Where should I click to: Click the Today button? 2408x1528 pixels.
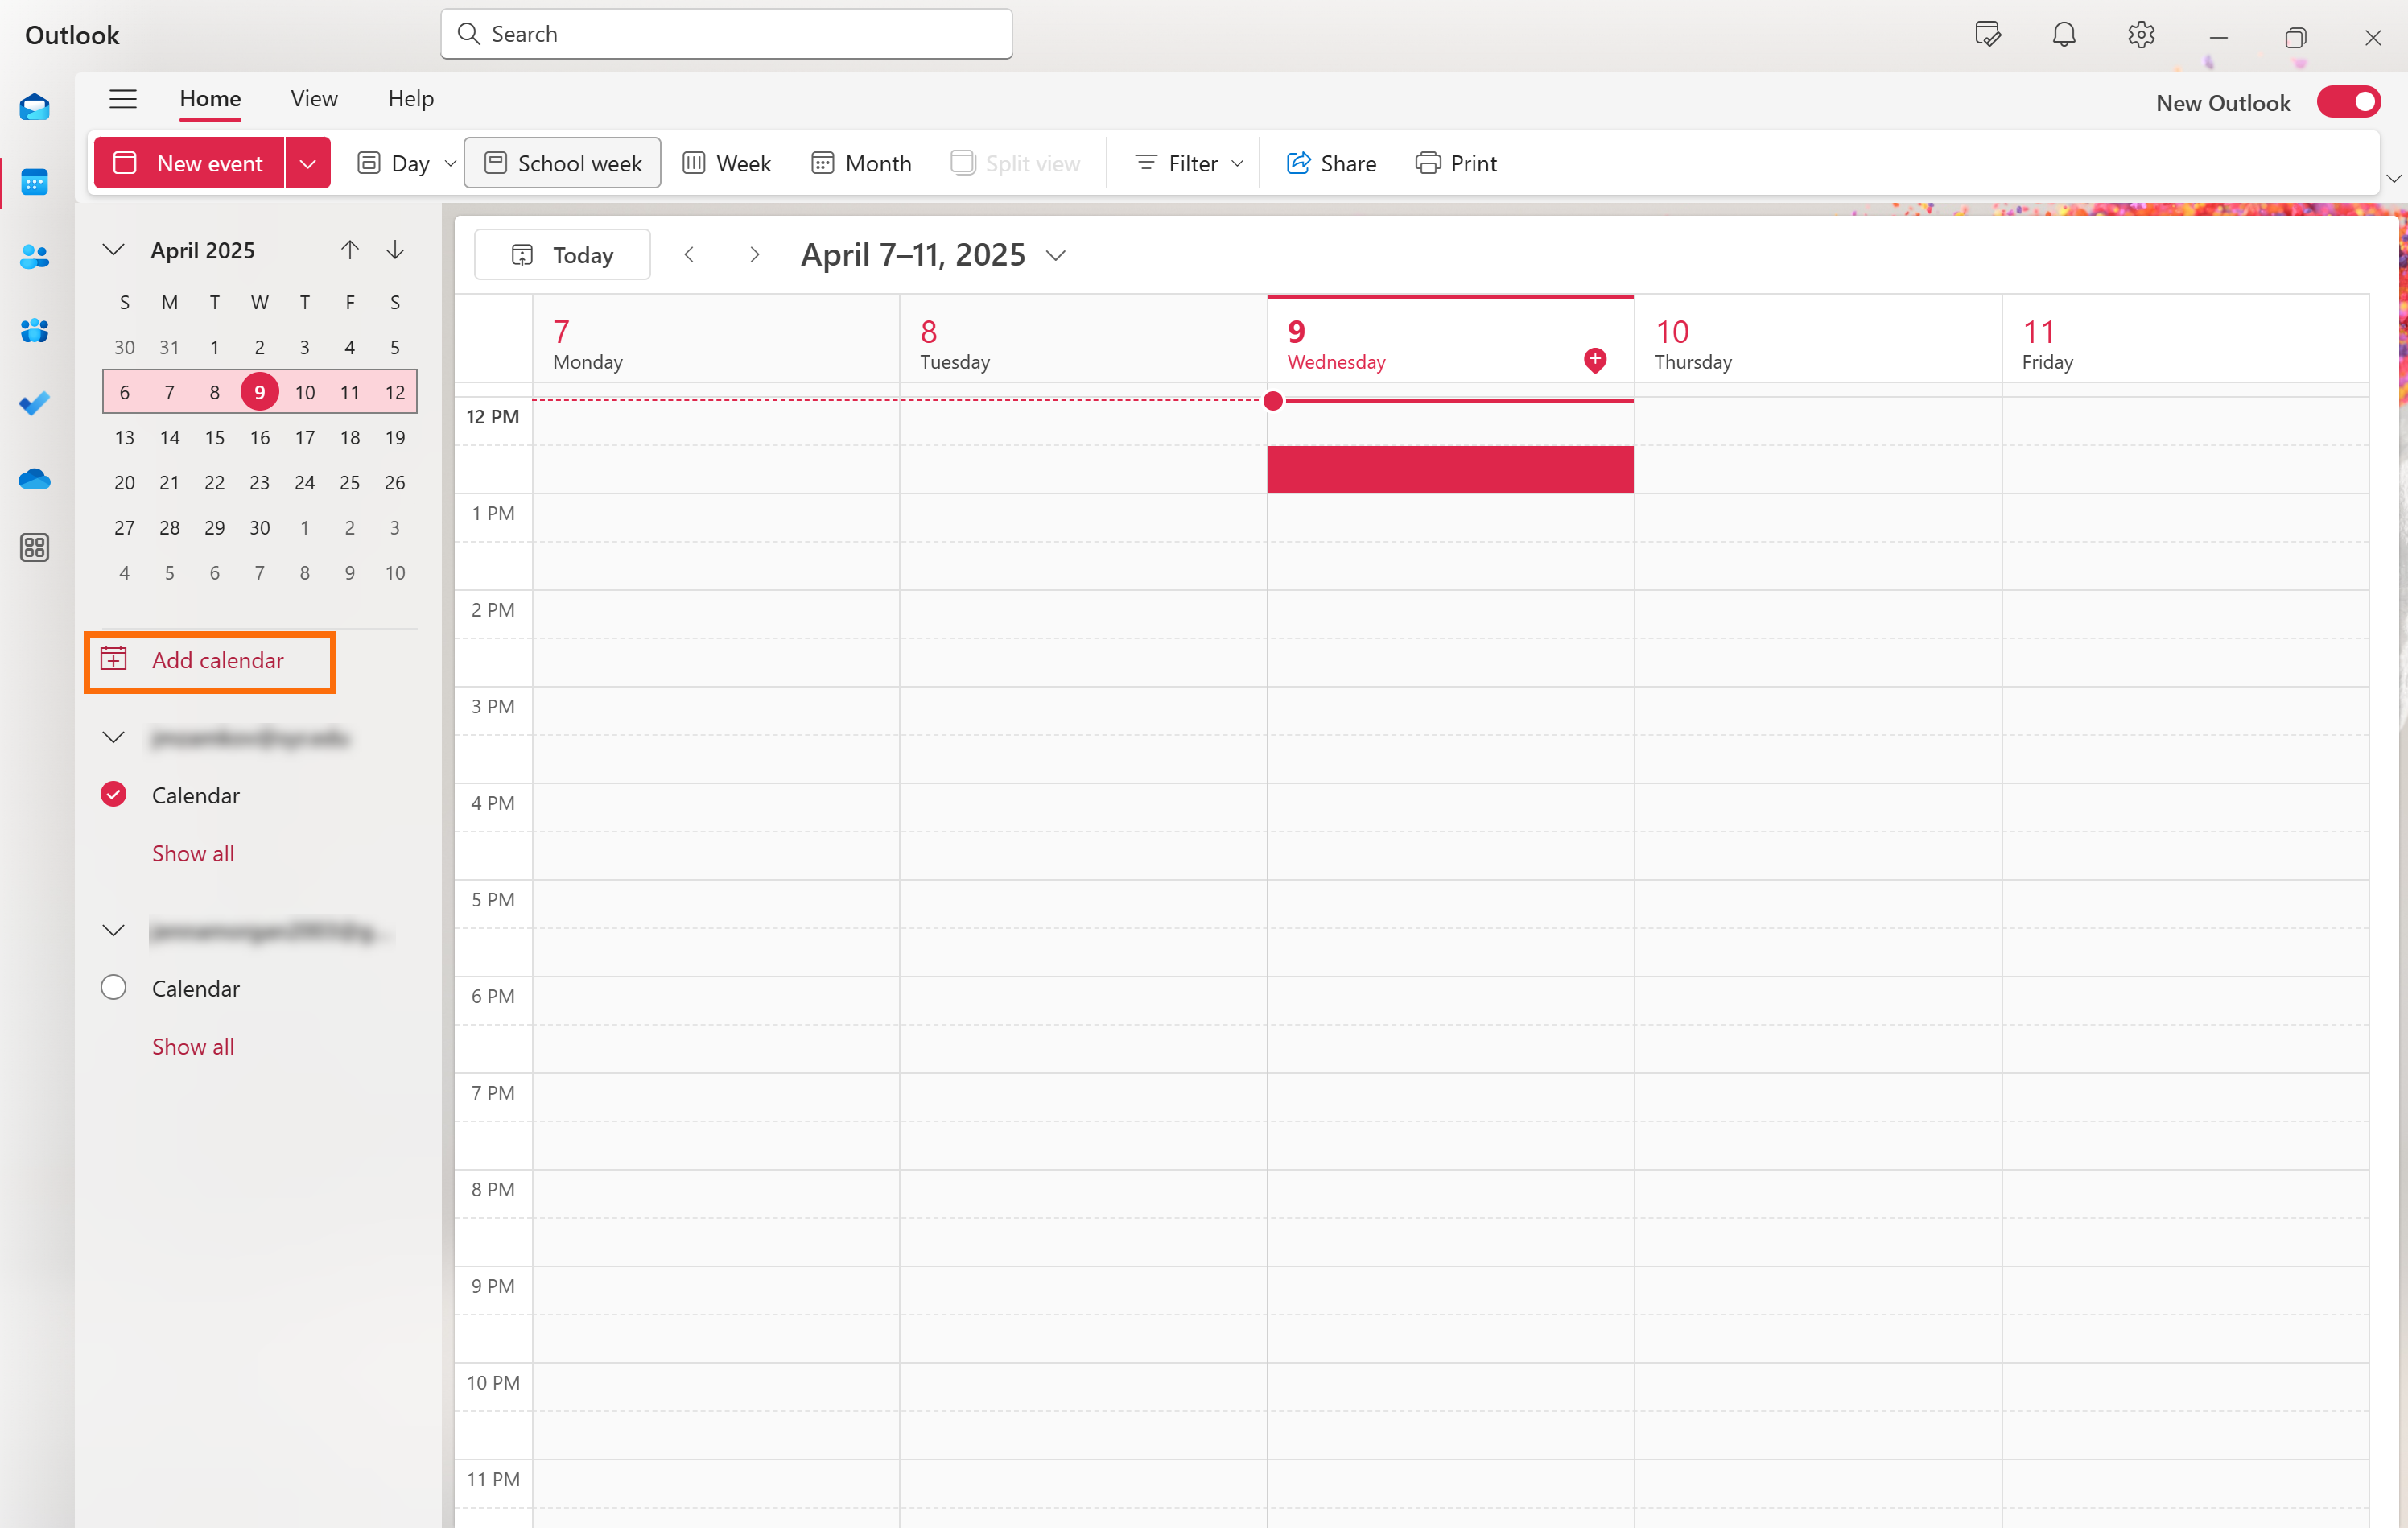tap(562, 255)
